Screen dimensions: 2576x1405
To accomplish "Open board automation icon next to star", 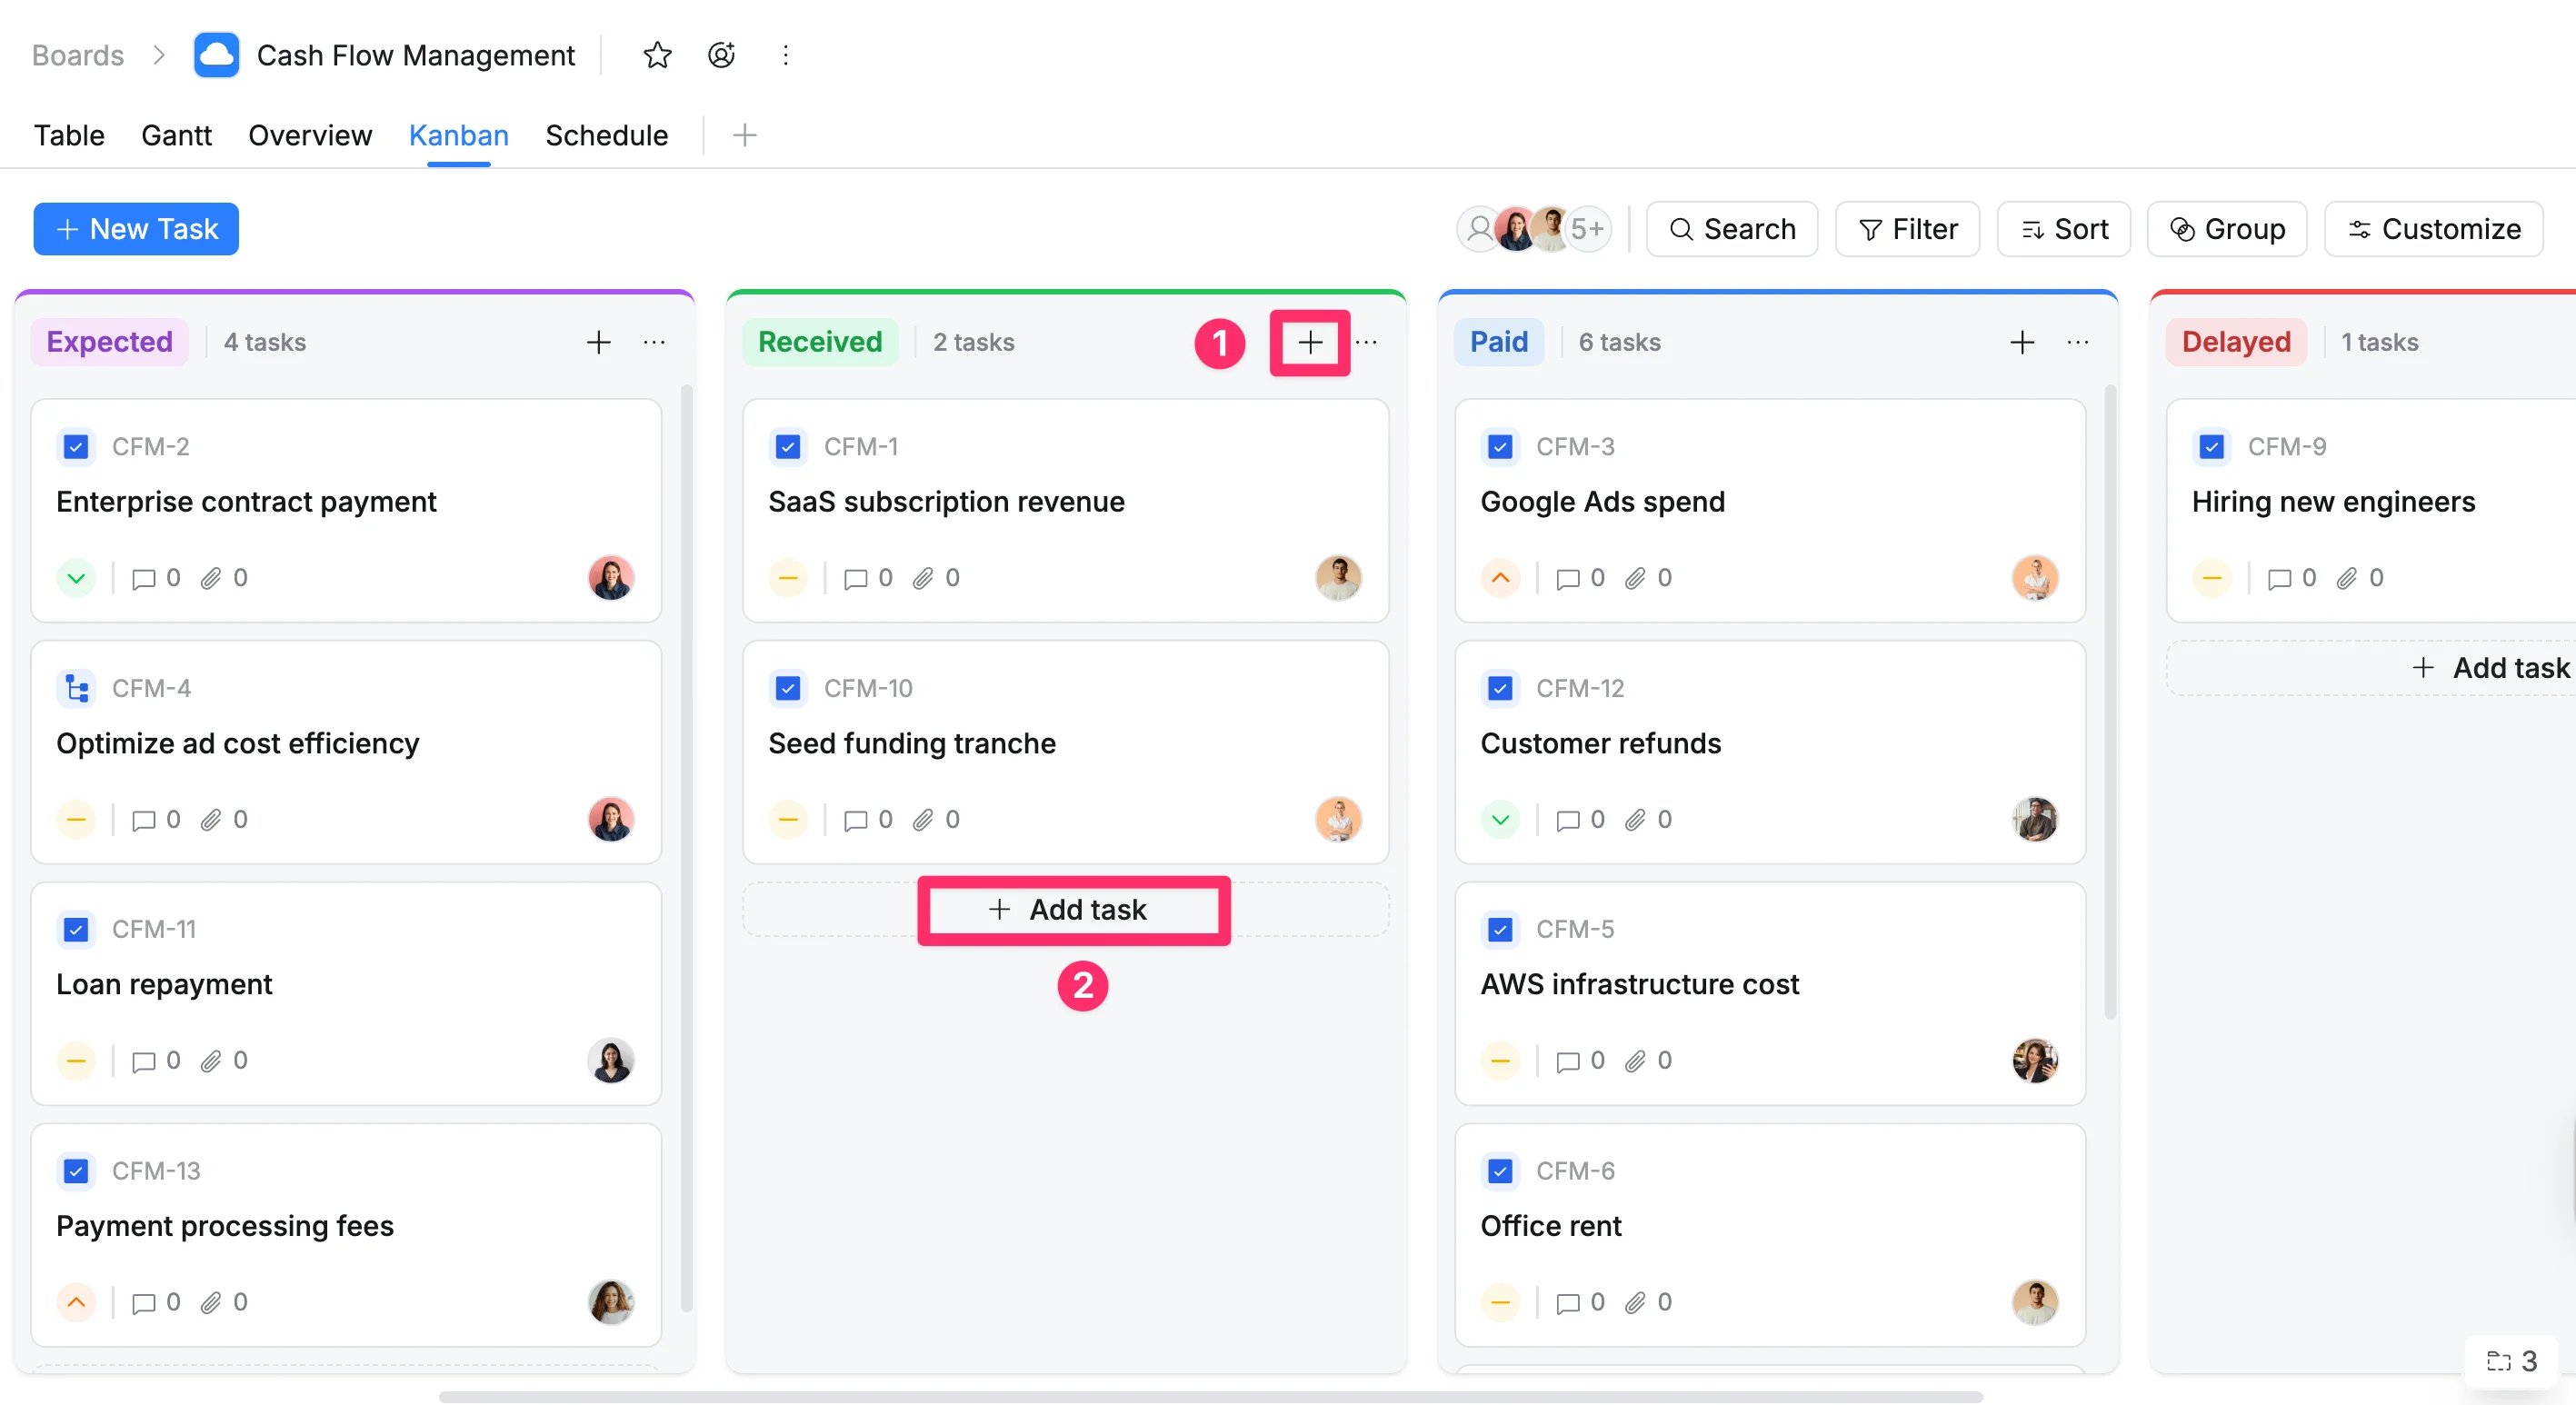I will coord(721,55).
